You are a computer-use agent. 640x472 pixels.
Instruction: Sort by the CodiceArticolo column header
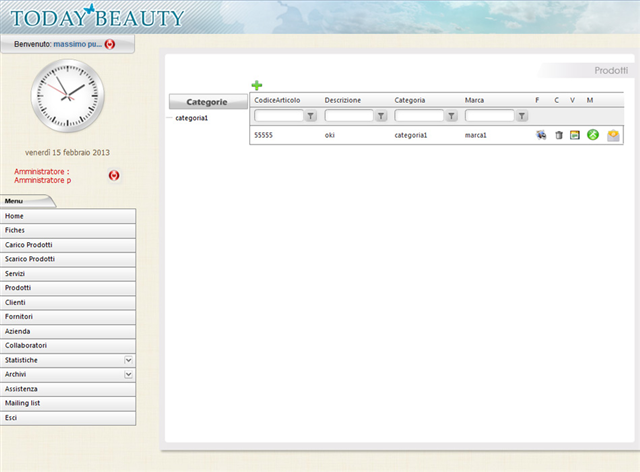click(277, 100)
